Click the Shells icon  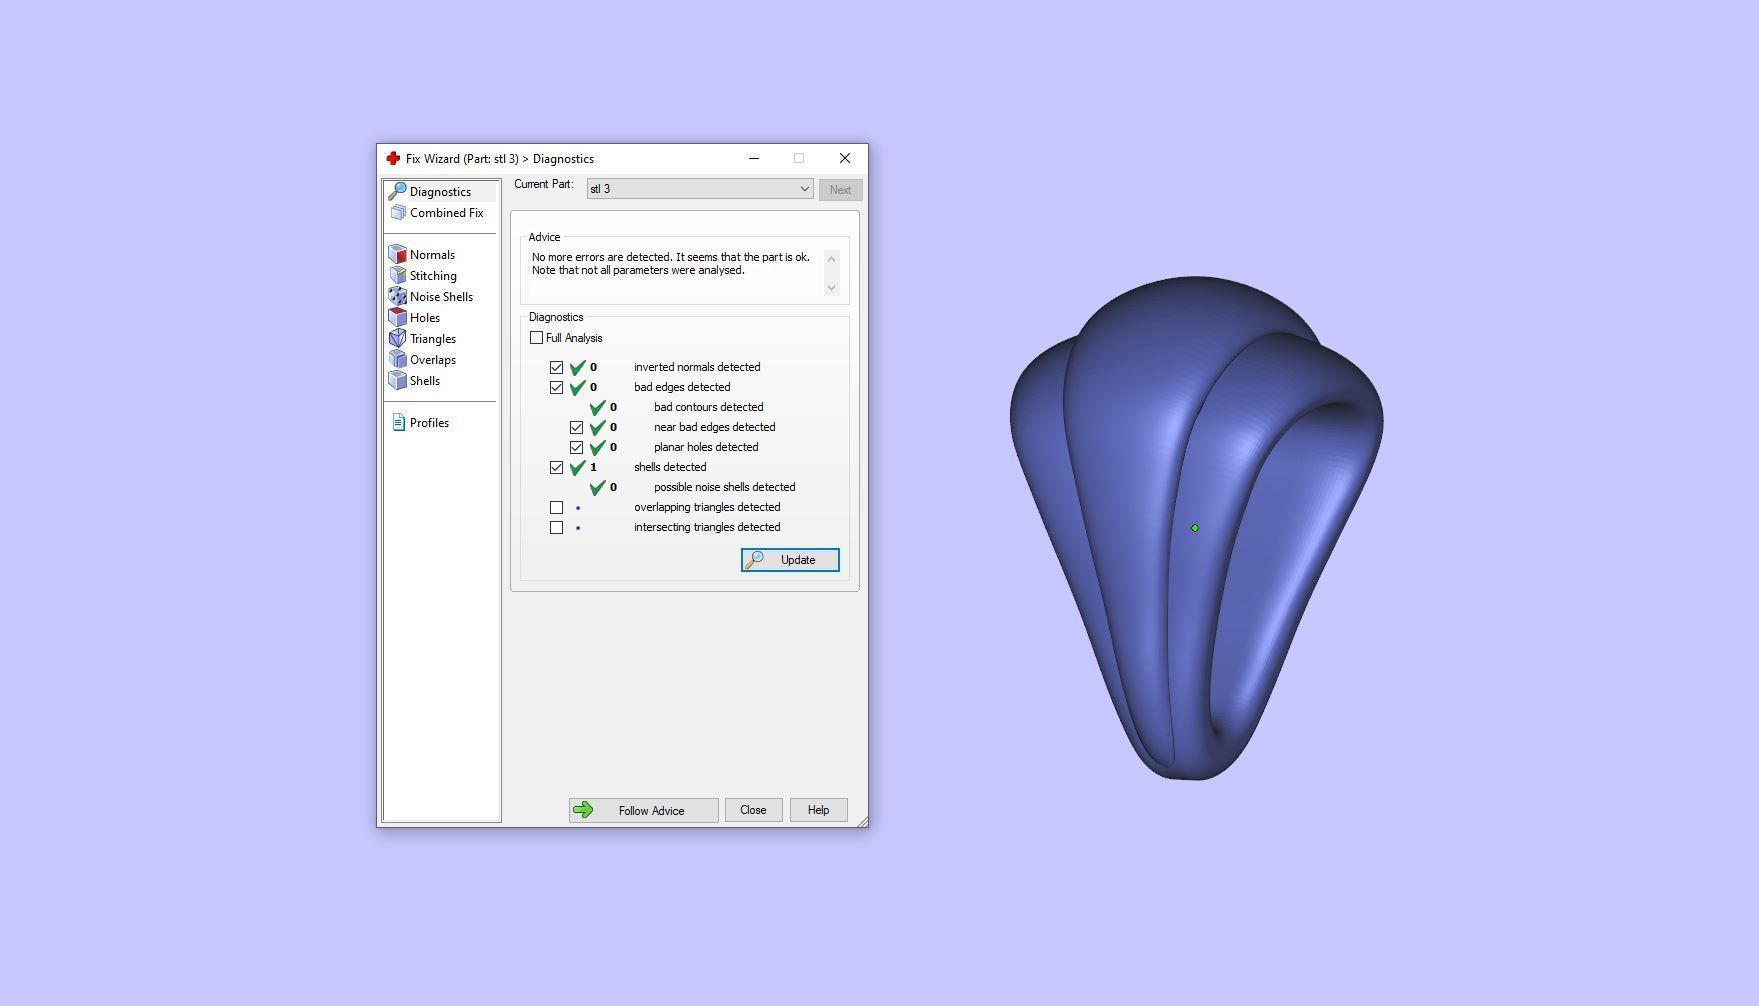(397, 380)
